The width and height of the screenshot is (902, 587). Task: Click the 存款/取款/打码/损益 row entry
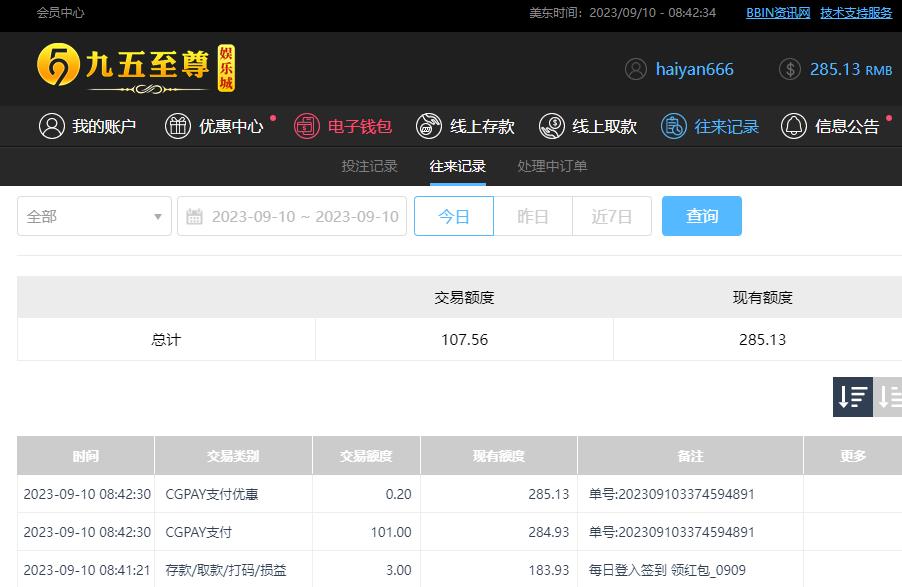click(226, 570)
